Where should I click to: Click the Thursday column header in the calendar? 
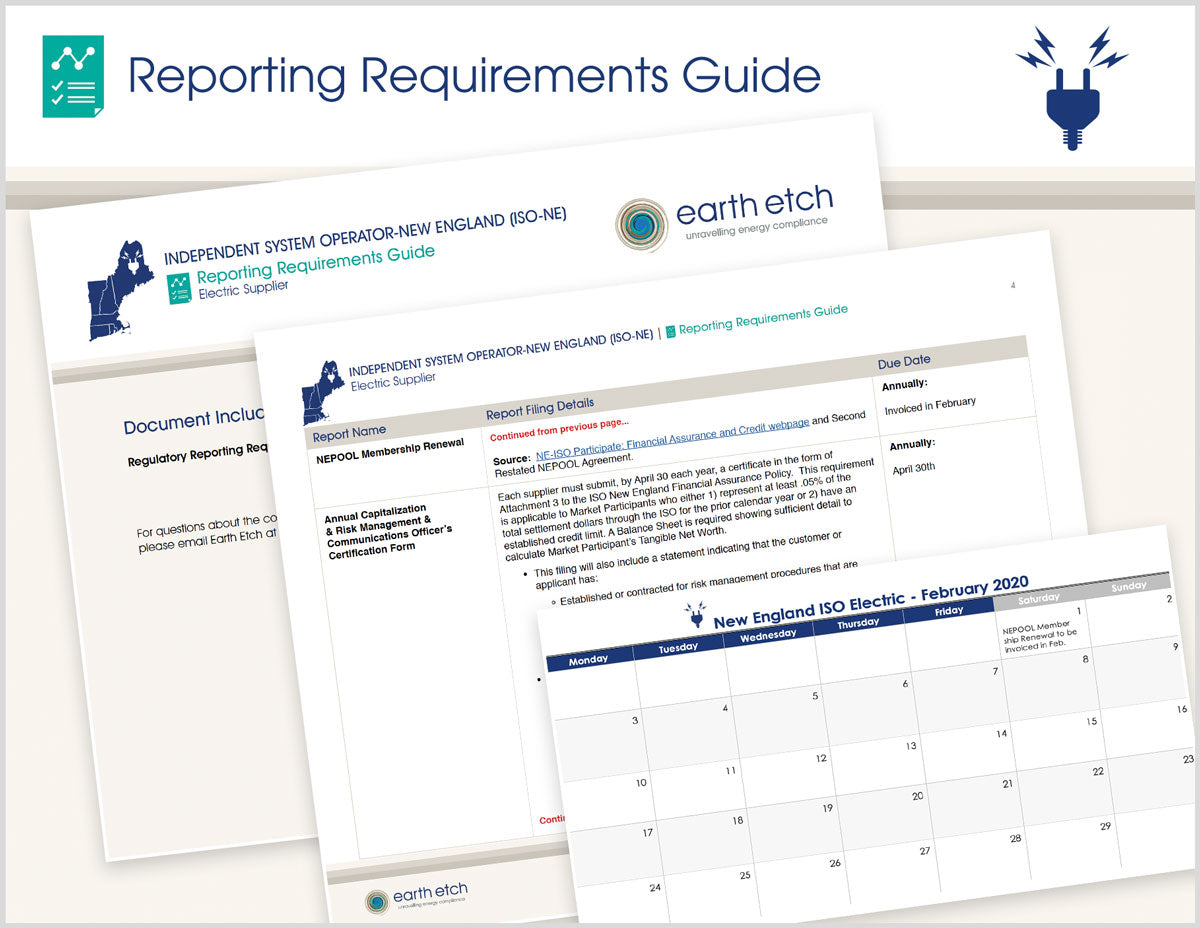click(858, 622)
